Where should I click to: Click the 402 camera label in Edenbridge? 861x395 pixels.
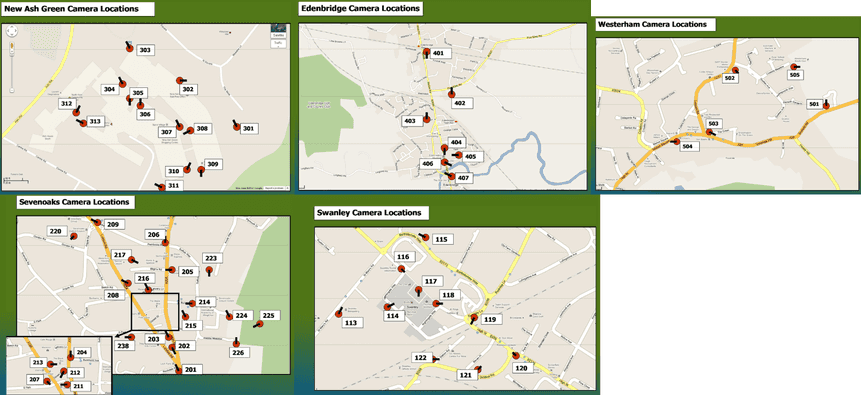460,103
